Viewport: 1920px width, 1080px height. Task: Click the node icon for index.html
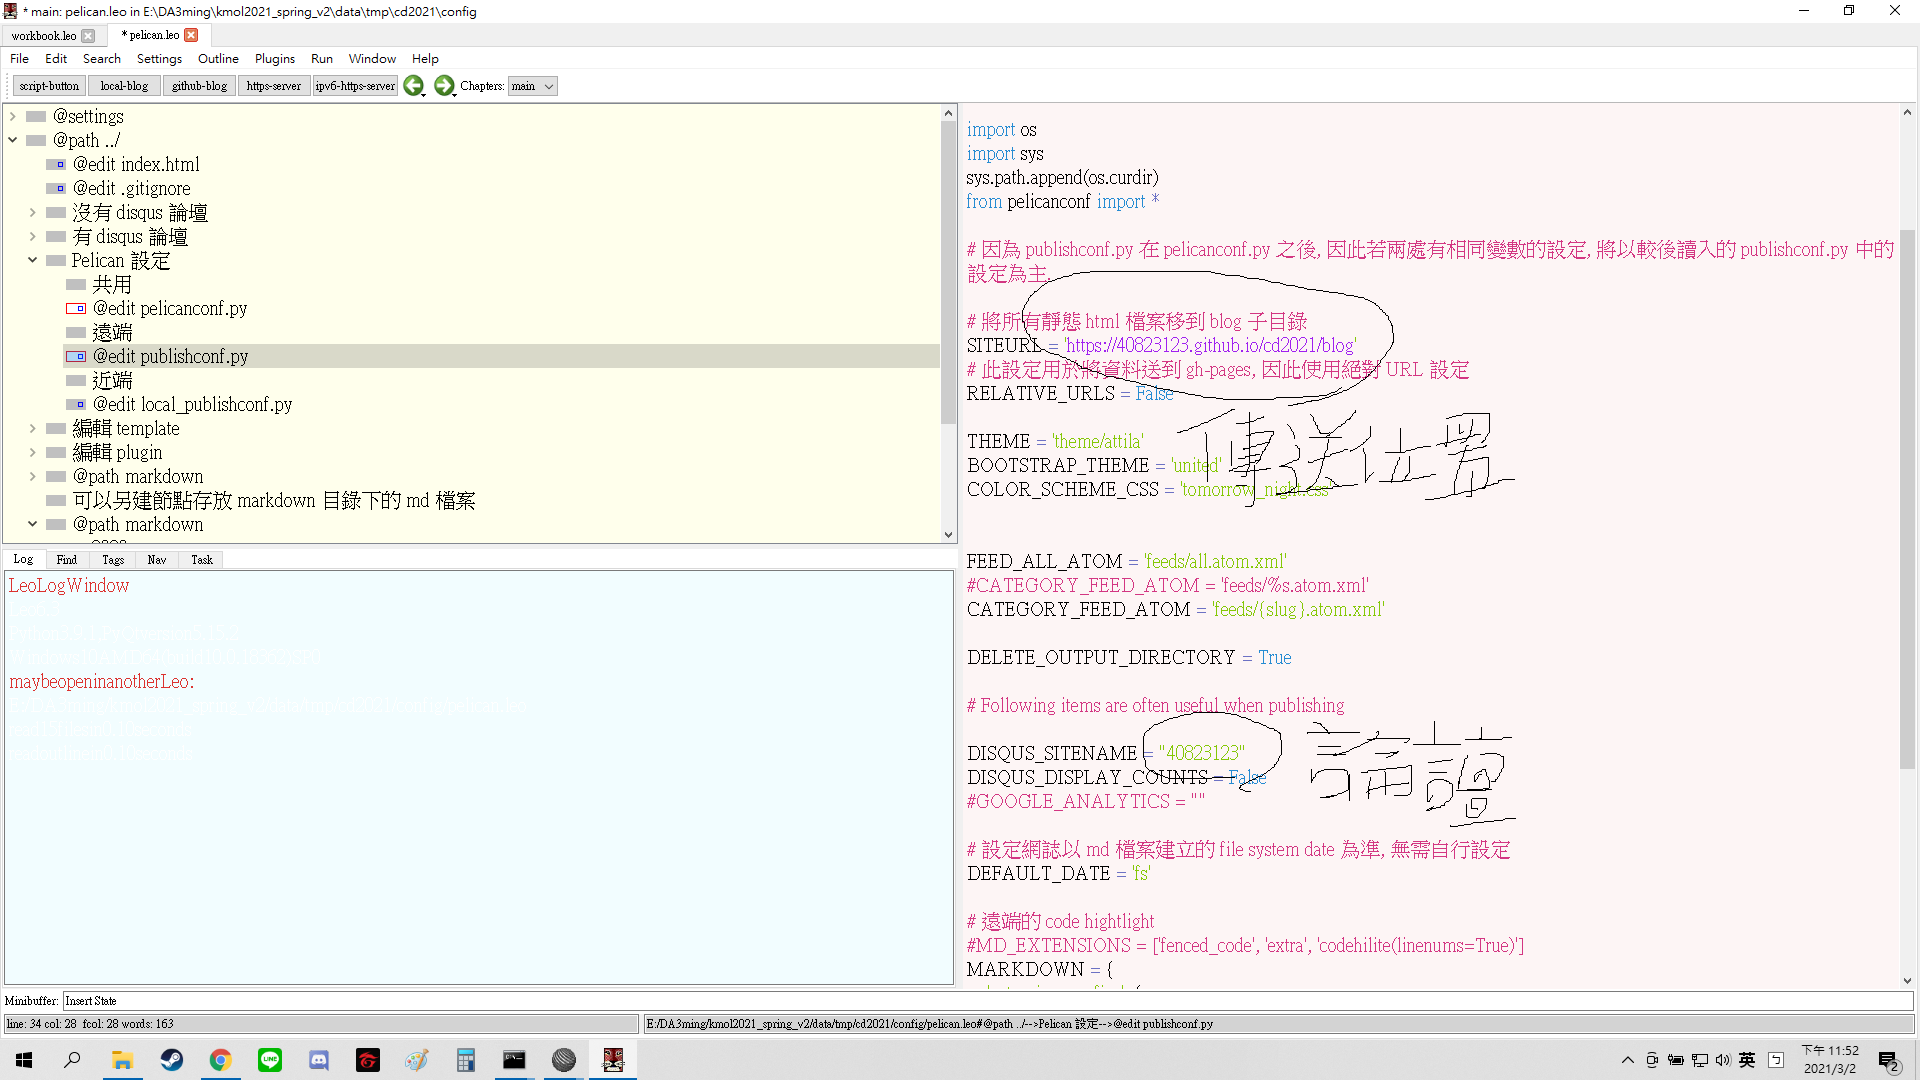click(56, 165)
